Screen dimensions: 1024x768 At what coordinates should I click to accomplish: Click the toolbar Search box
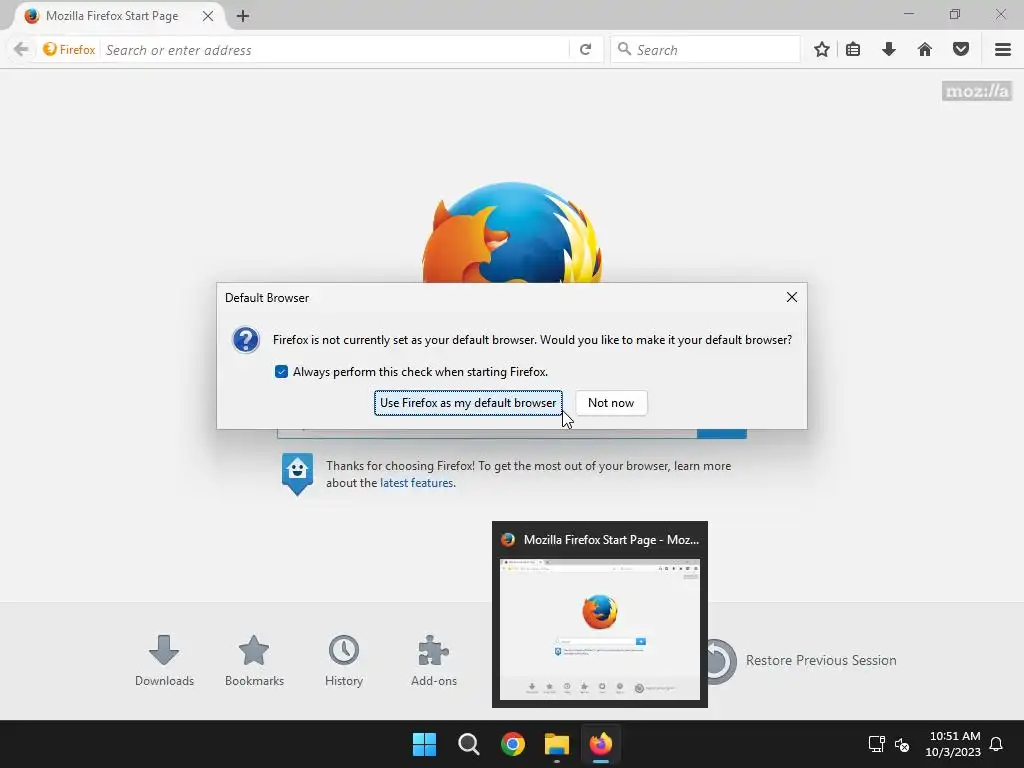coord(705,50)
